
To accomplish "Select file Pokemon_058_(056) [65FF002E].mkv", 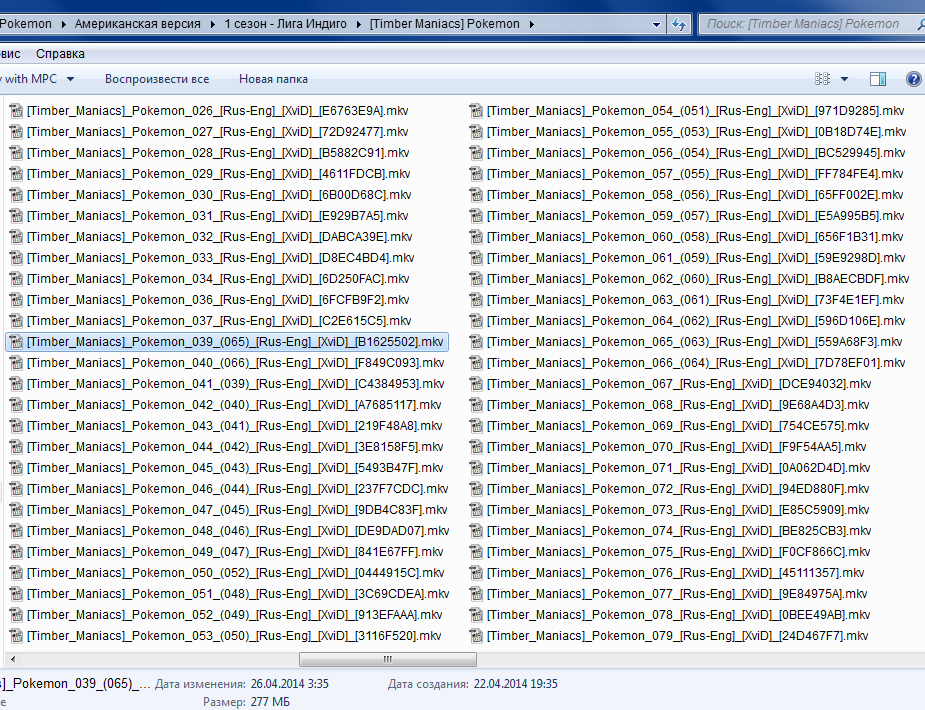I will pos(694,195).
